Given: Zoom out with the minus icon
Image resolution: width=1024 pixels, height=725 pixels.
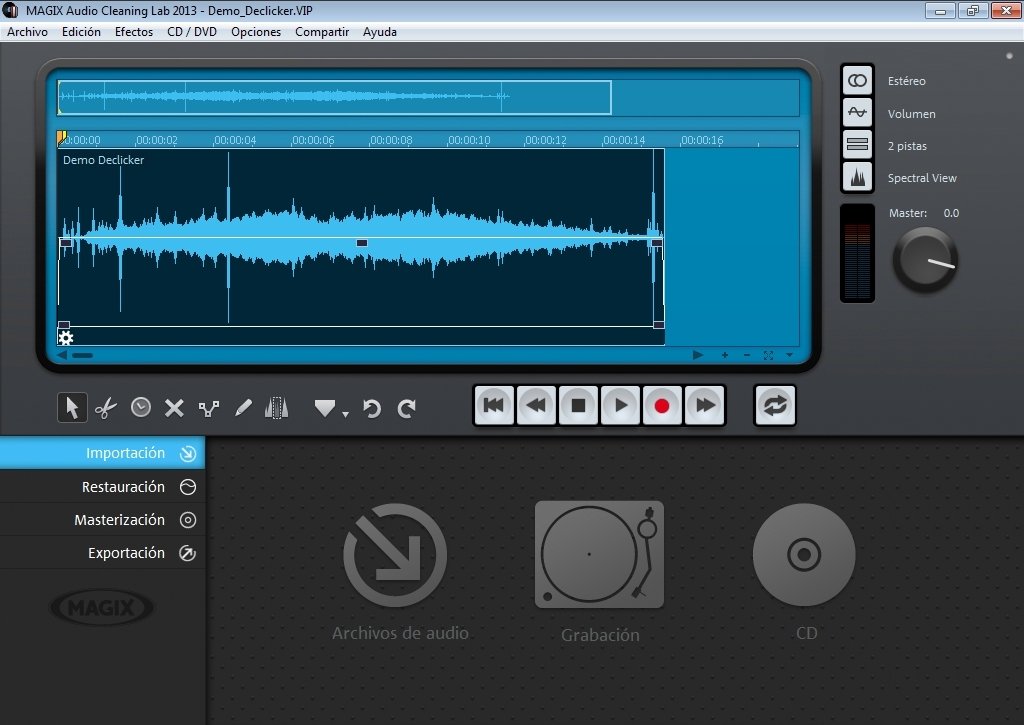Looking at the screenshot, I should 746,355.
